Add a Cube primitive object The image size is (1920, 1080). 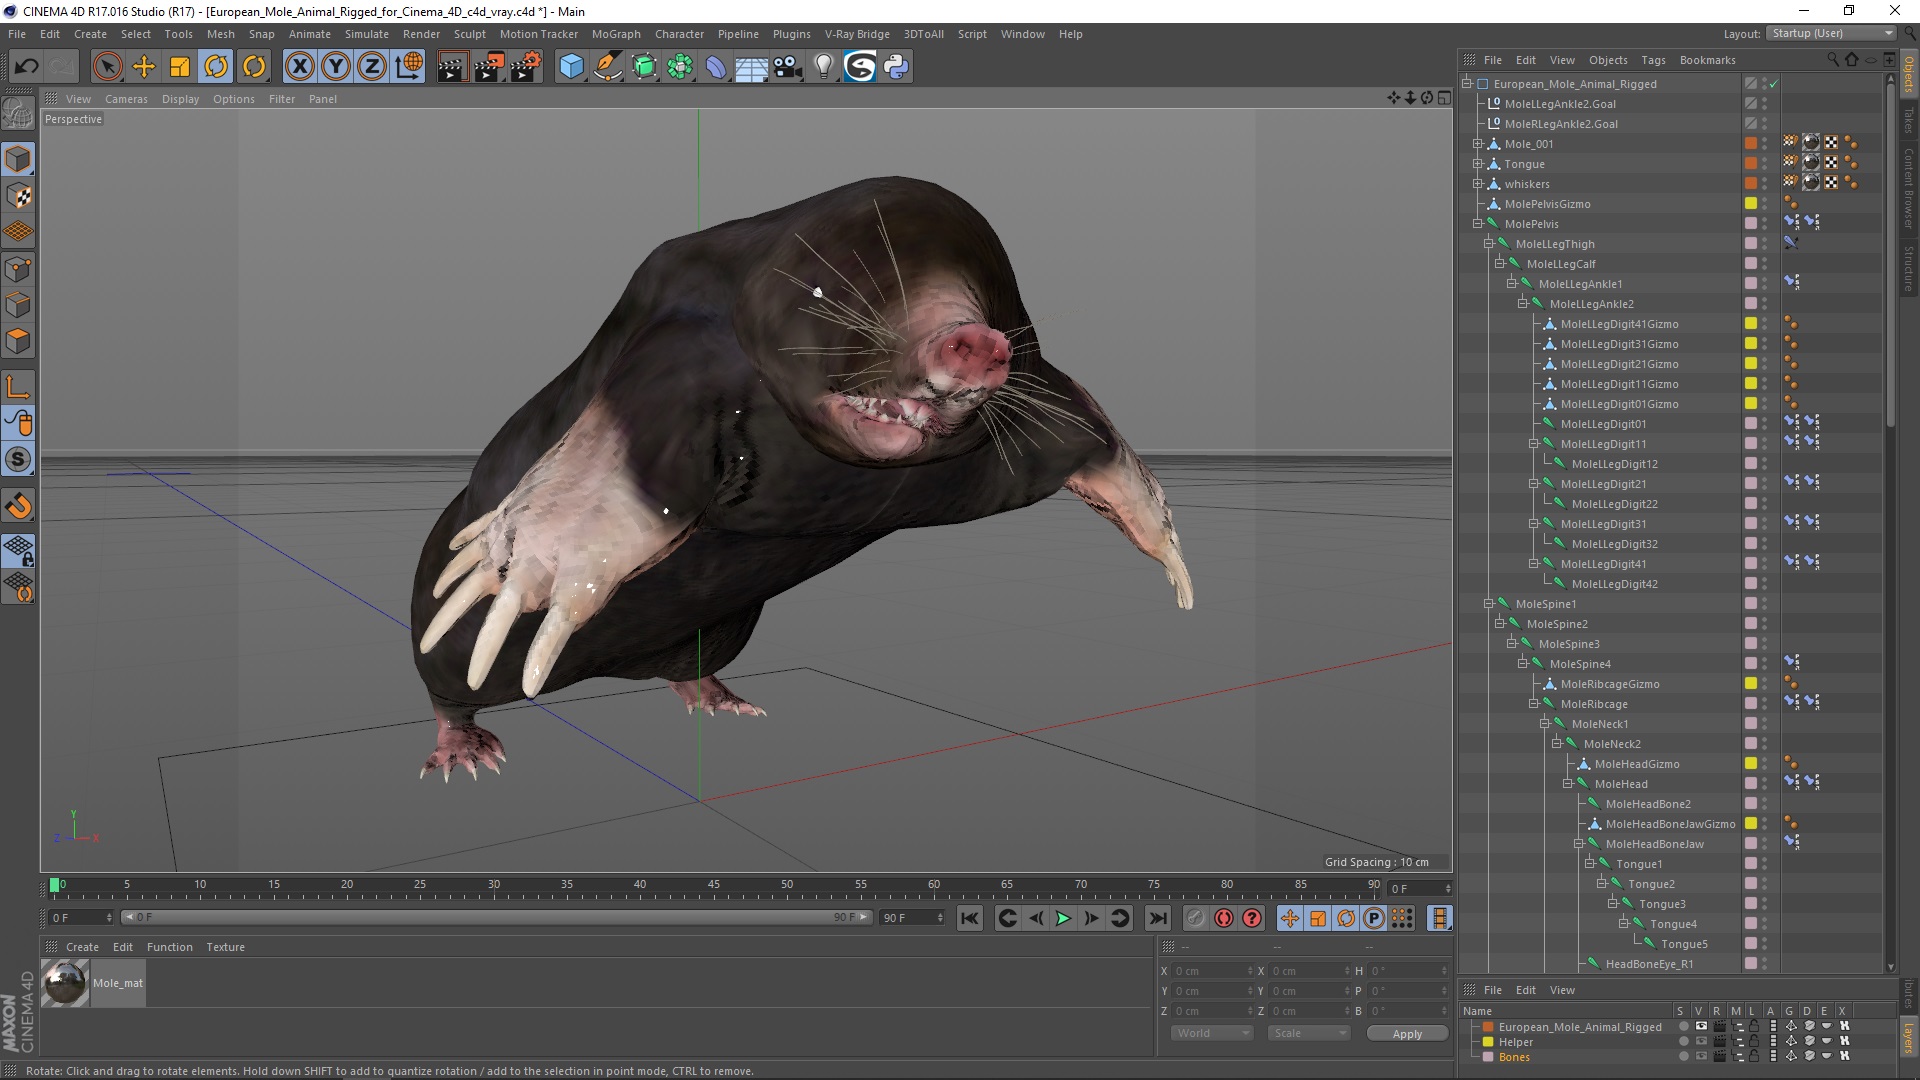click(x=571, y=67)
